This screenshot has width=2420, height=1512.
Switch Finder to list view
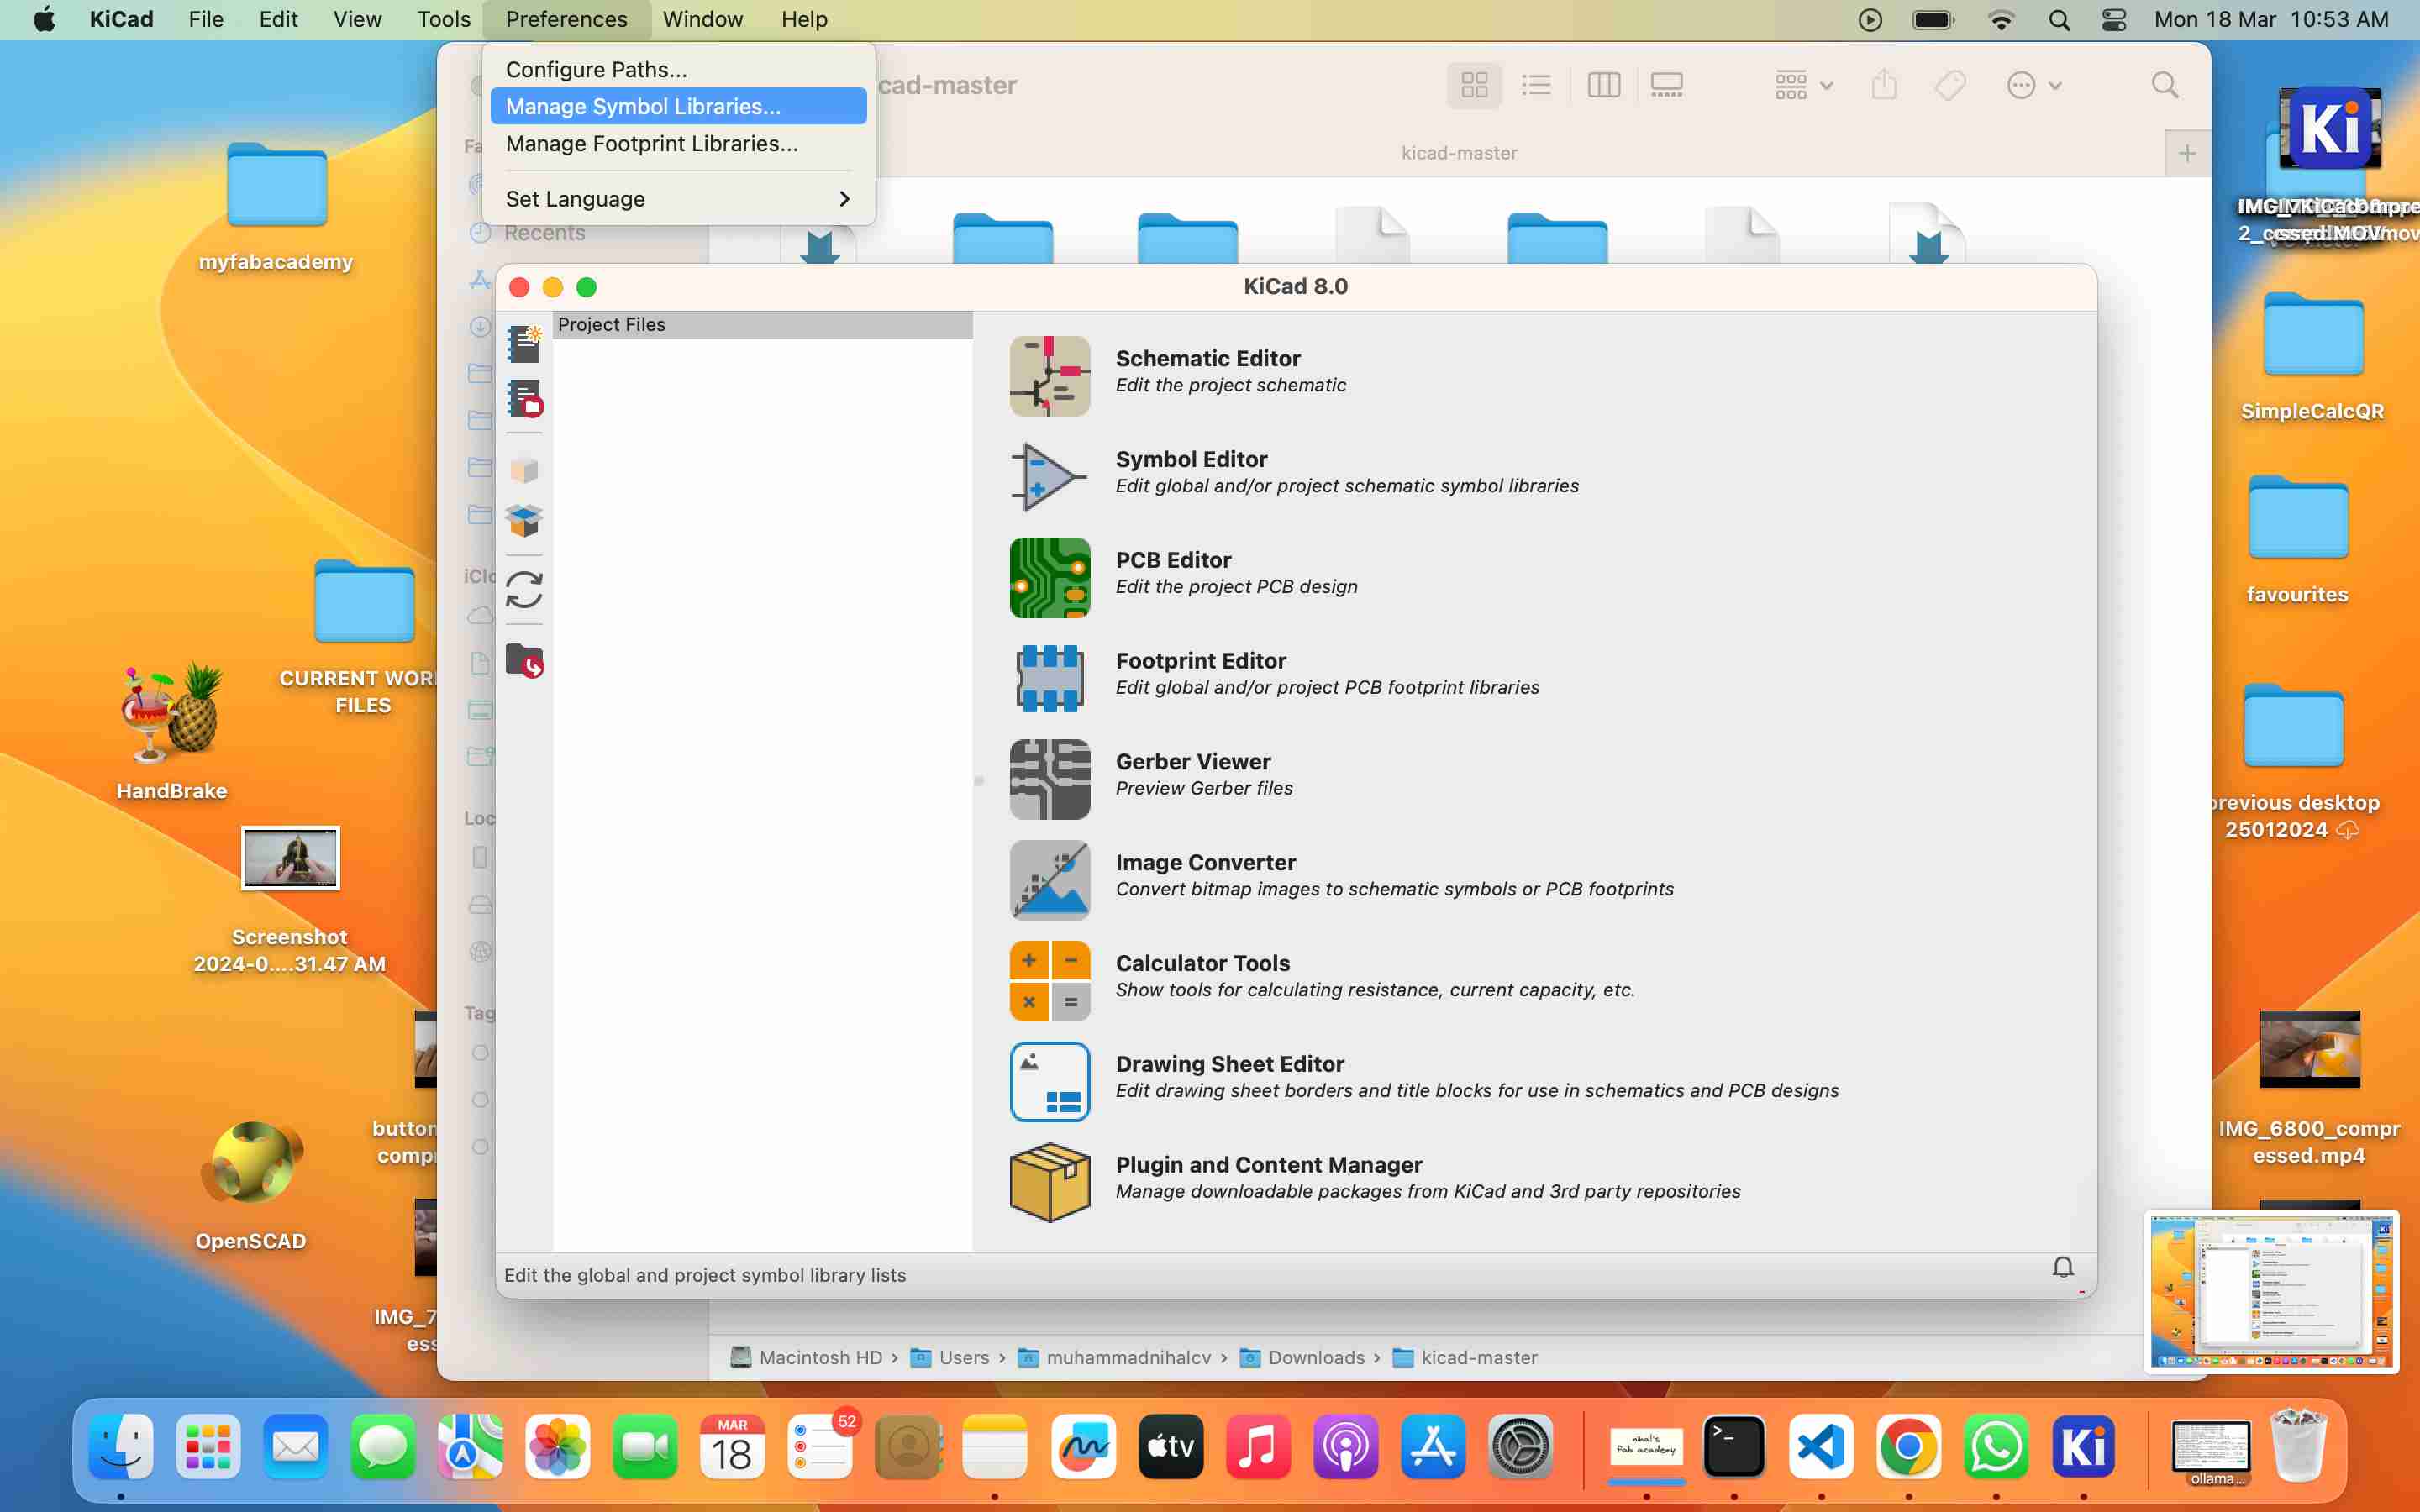point(1536,85)
